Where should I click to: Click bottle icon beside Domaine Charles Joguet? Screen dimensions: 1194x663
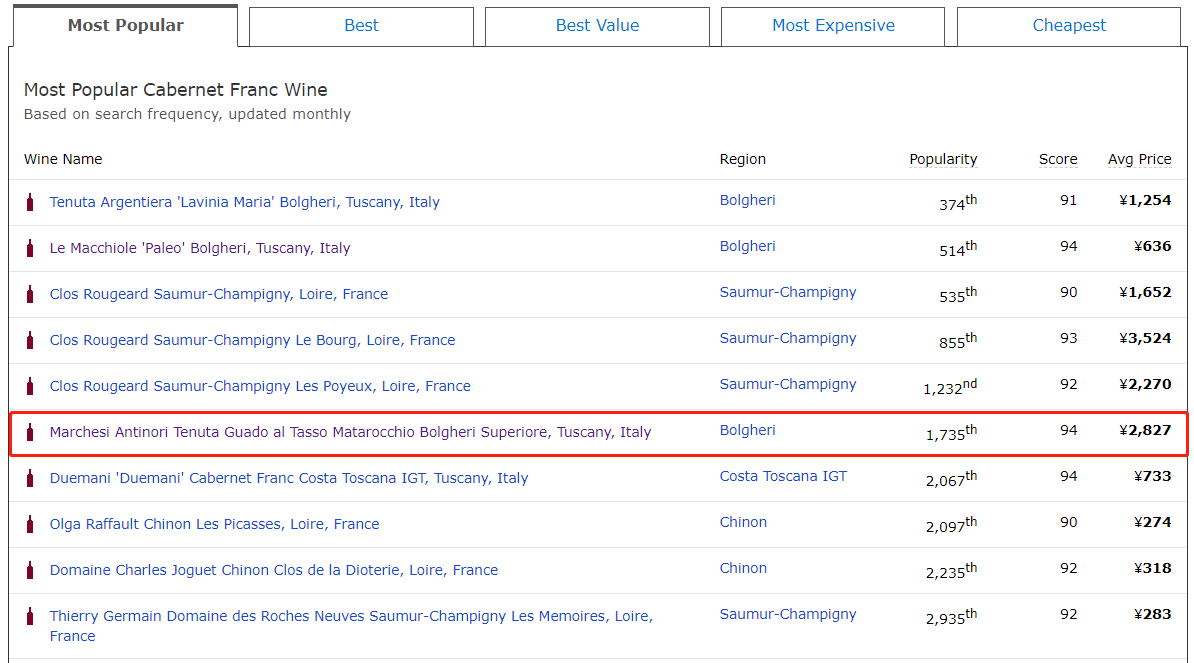pyautogui.click(x=30, y=570)
